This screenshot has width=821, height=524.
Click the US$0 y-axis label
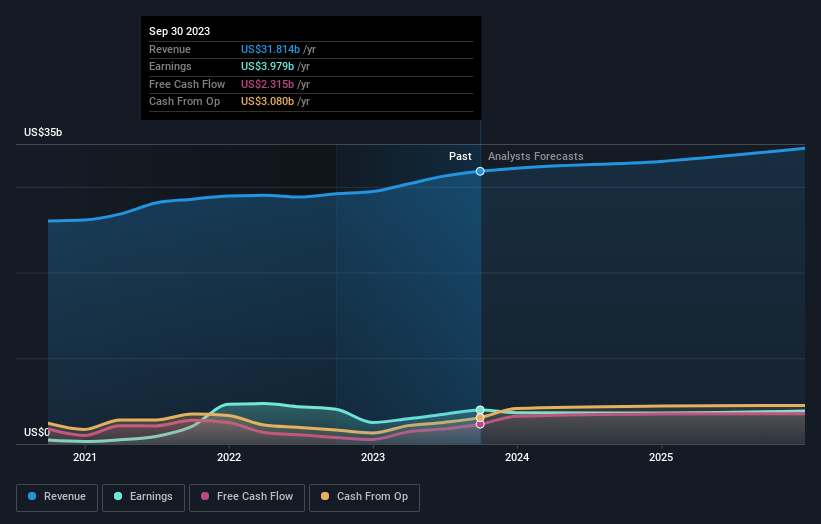pyautogui.click(x=37, y=432)
